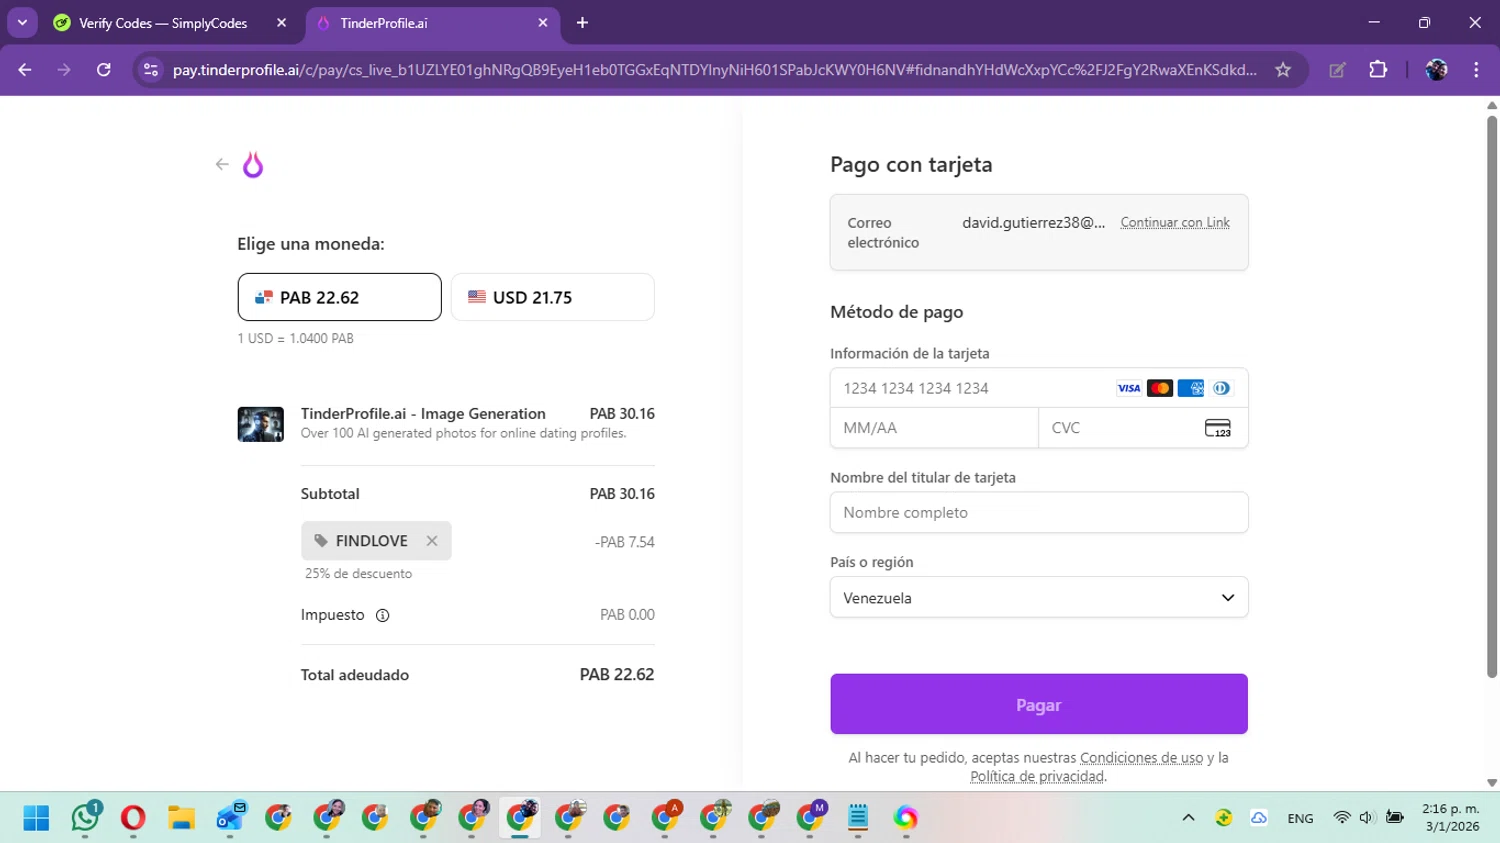Open File Explorer from taskbar

click(x=181, y=818)
